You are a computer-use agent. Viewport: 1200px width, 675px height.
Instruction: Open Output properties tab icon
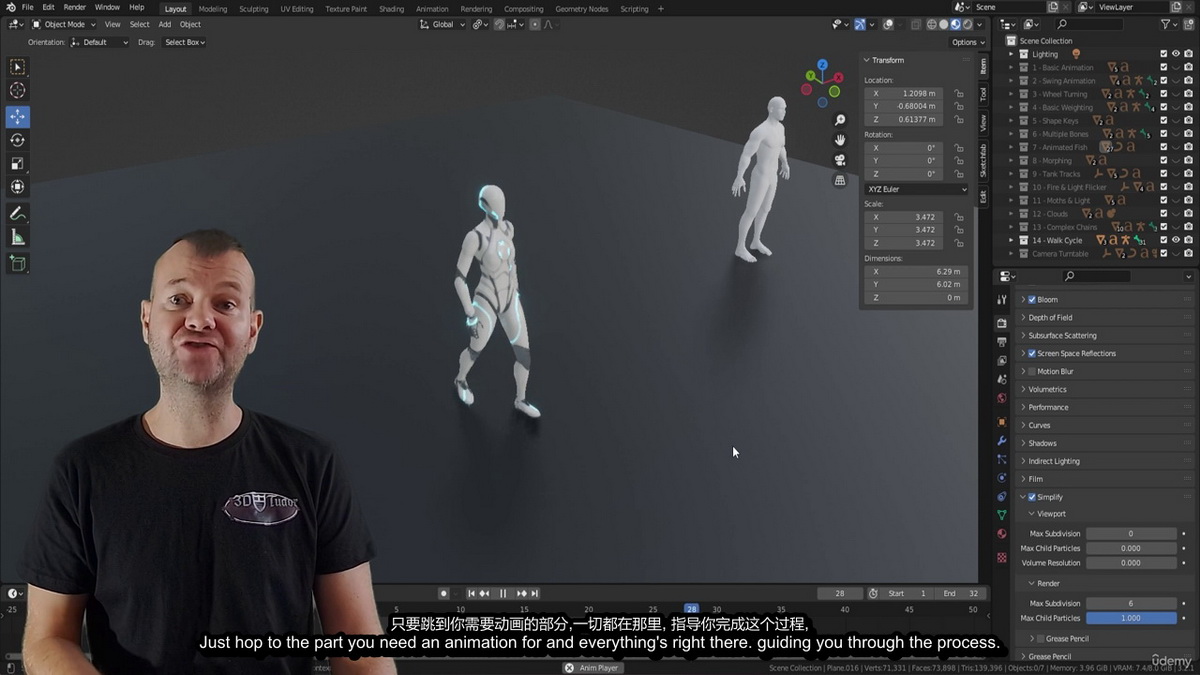click(x=1002, y=342)
